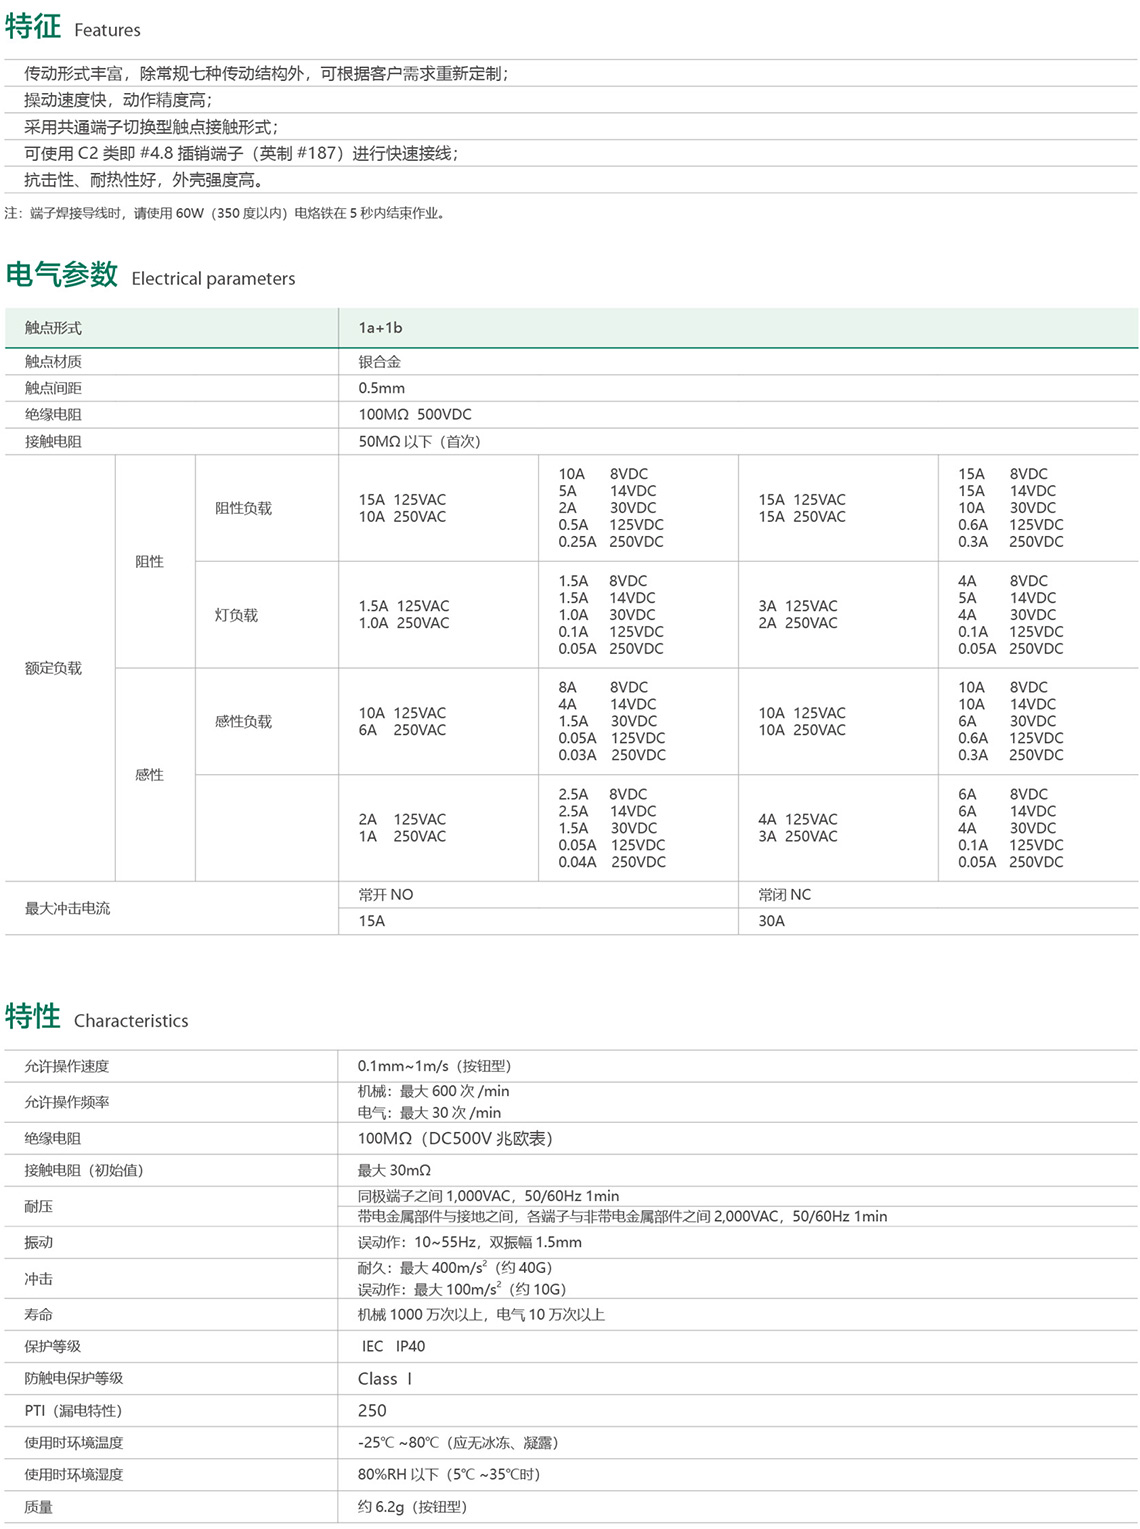Click the 常闭 NC column header
Viewport: 1140px width, 1529px height.
click(784, 895)
